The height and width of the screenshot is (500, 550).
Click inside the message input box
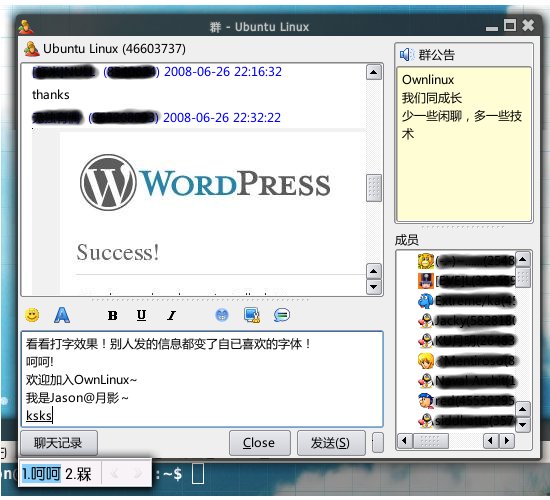[x=202, y=379]
